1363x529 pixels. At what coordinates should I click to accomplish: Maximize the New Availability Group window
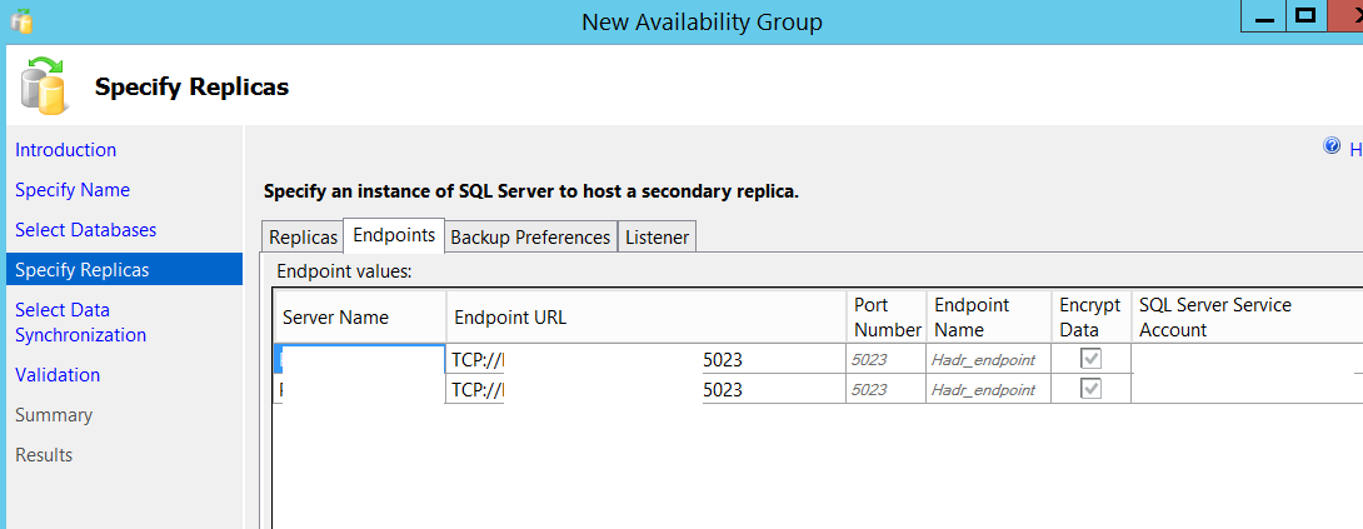1304,15
